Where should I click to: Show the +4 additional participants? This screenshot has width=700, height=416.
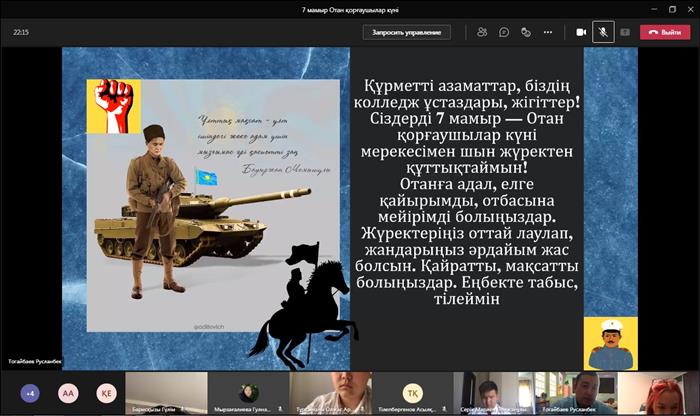coord(30,393)
